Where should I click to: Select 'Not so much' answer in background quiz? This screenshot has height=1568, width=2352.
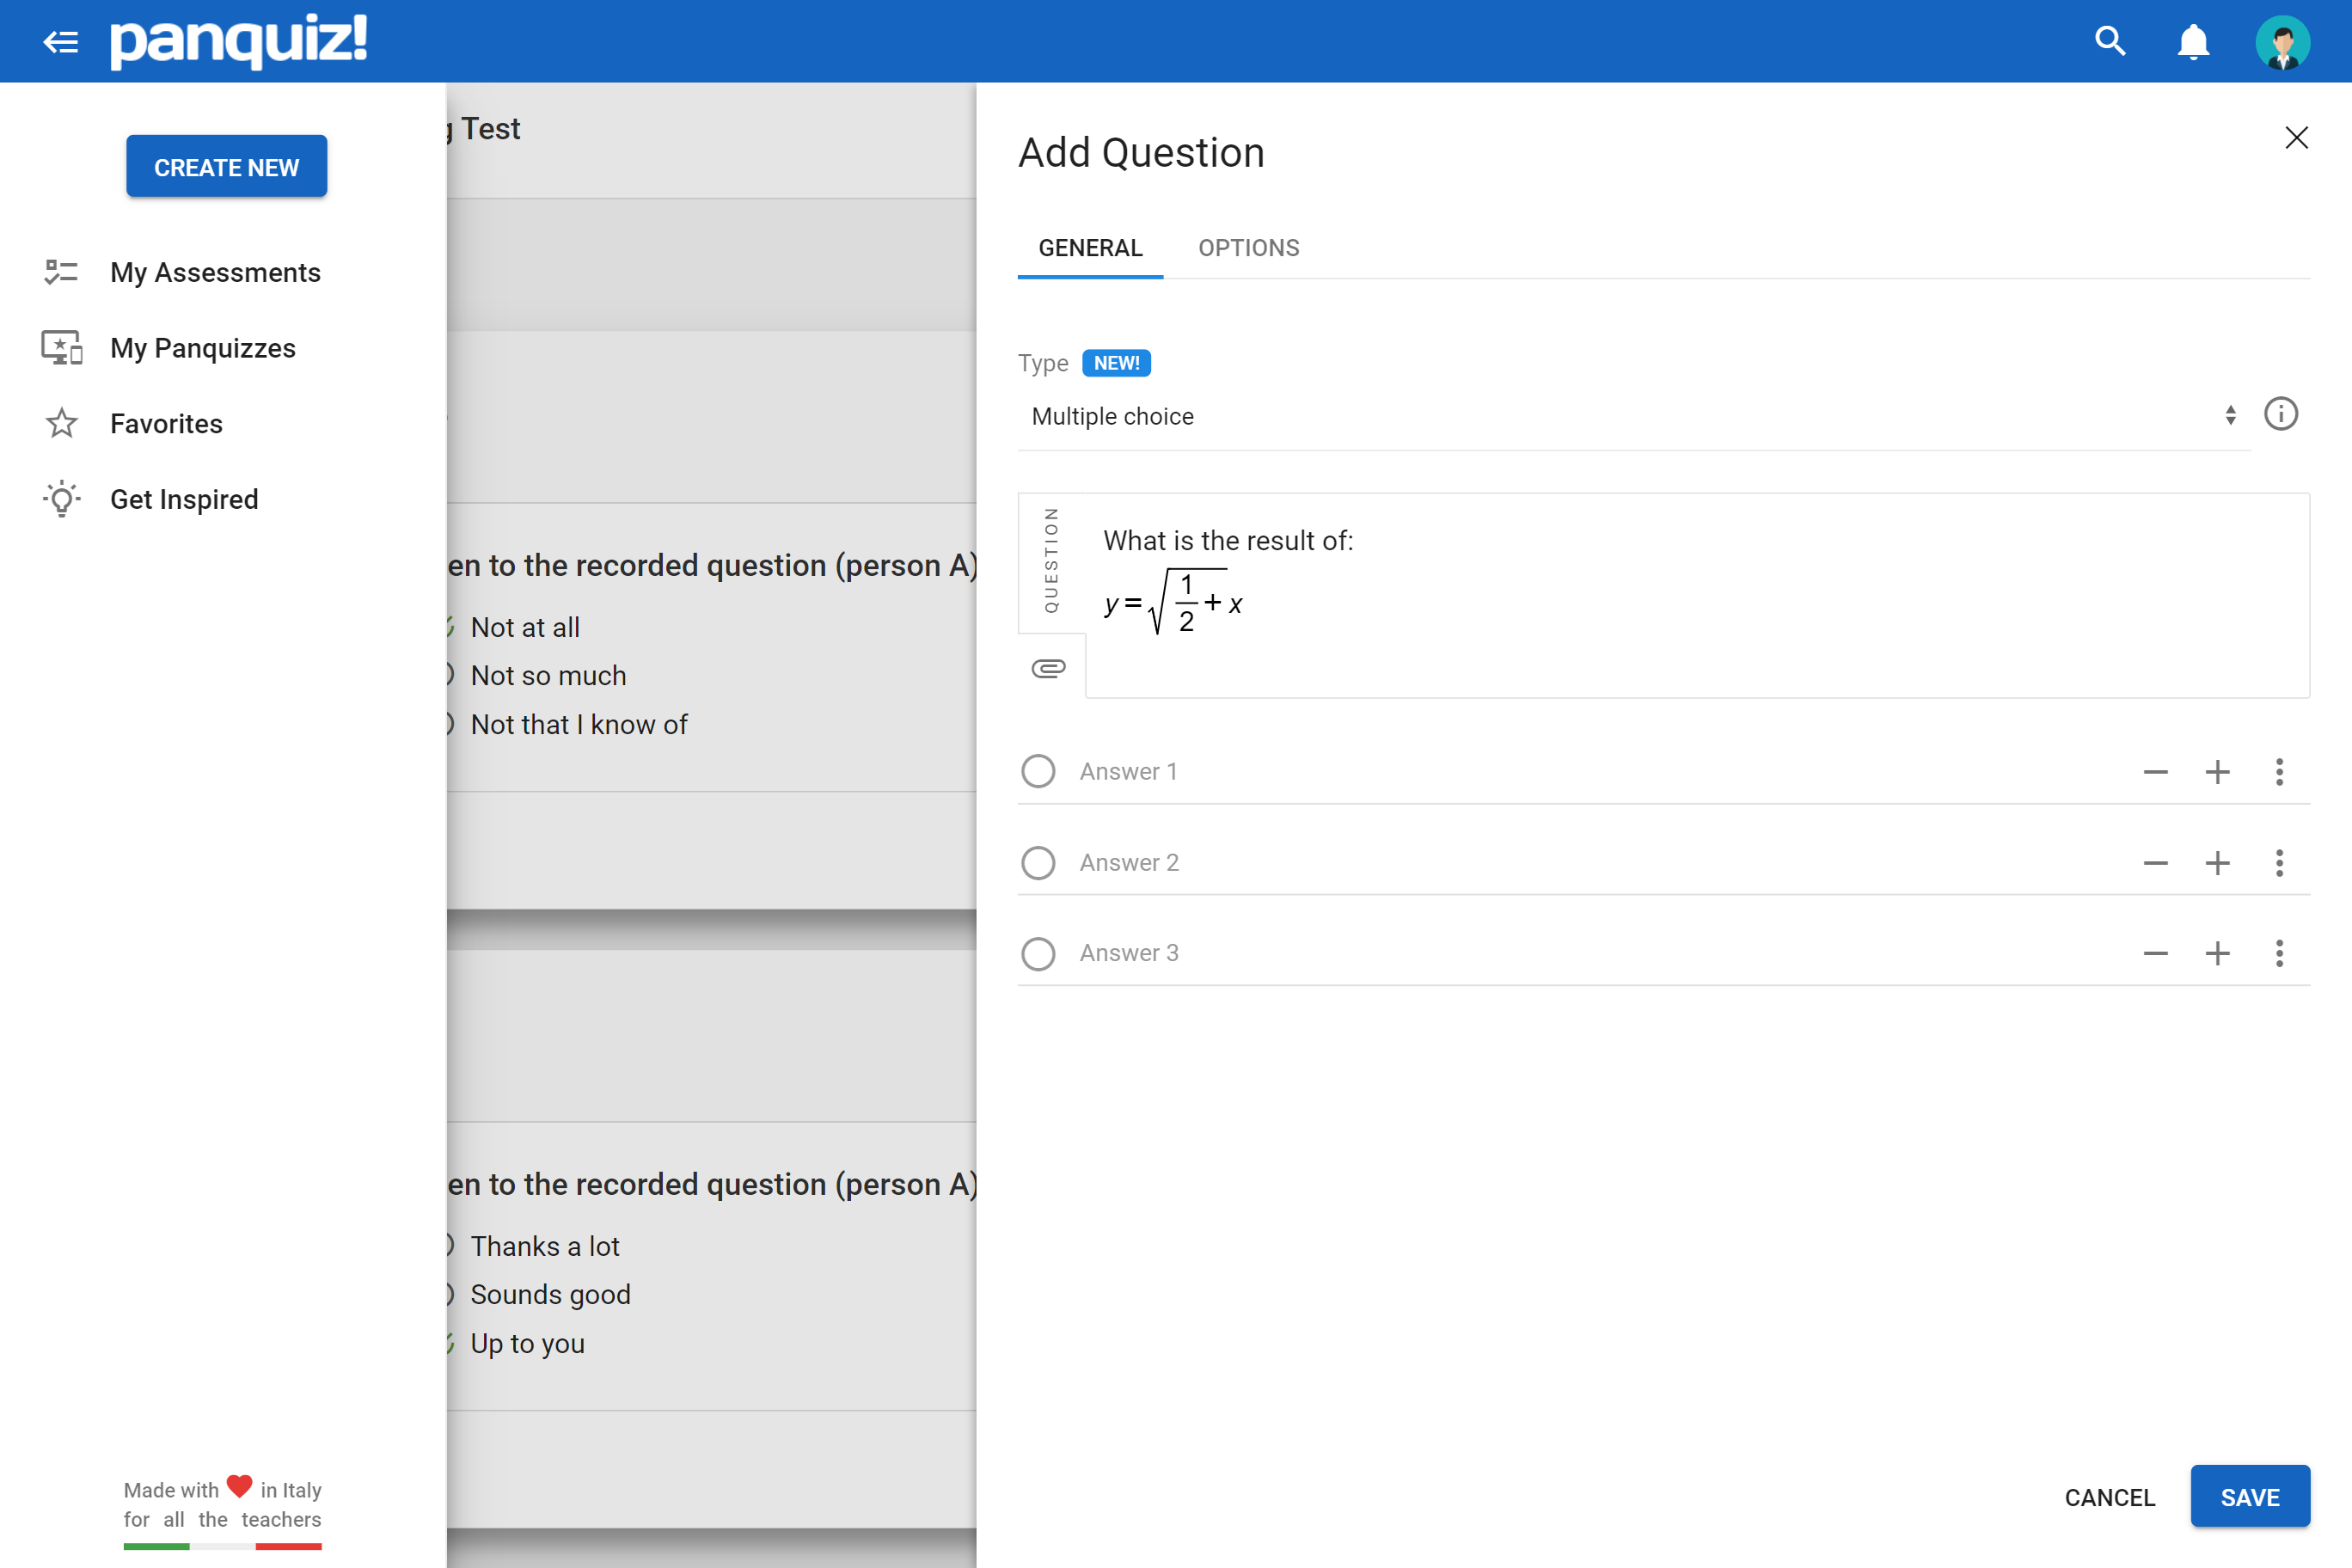pyautogui.click(x=548, y=675)
